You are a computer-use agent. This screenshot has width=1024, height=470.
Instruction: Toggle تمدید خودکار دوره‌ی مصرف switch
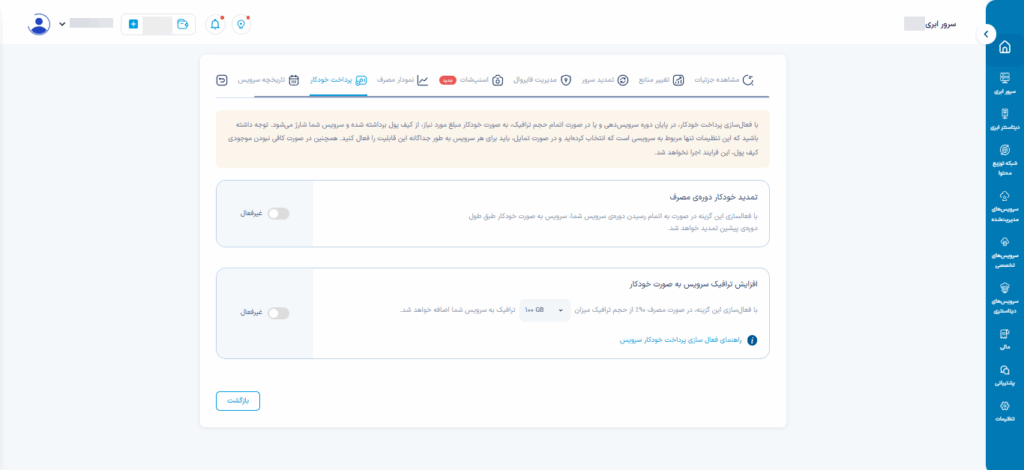(278, 213)
